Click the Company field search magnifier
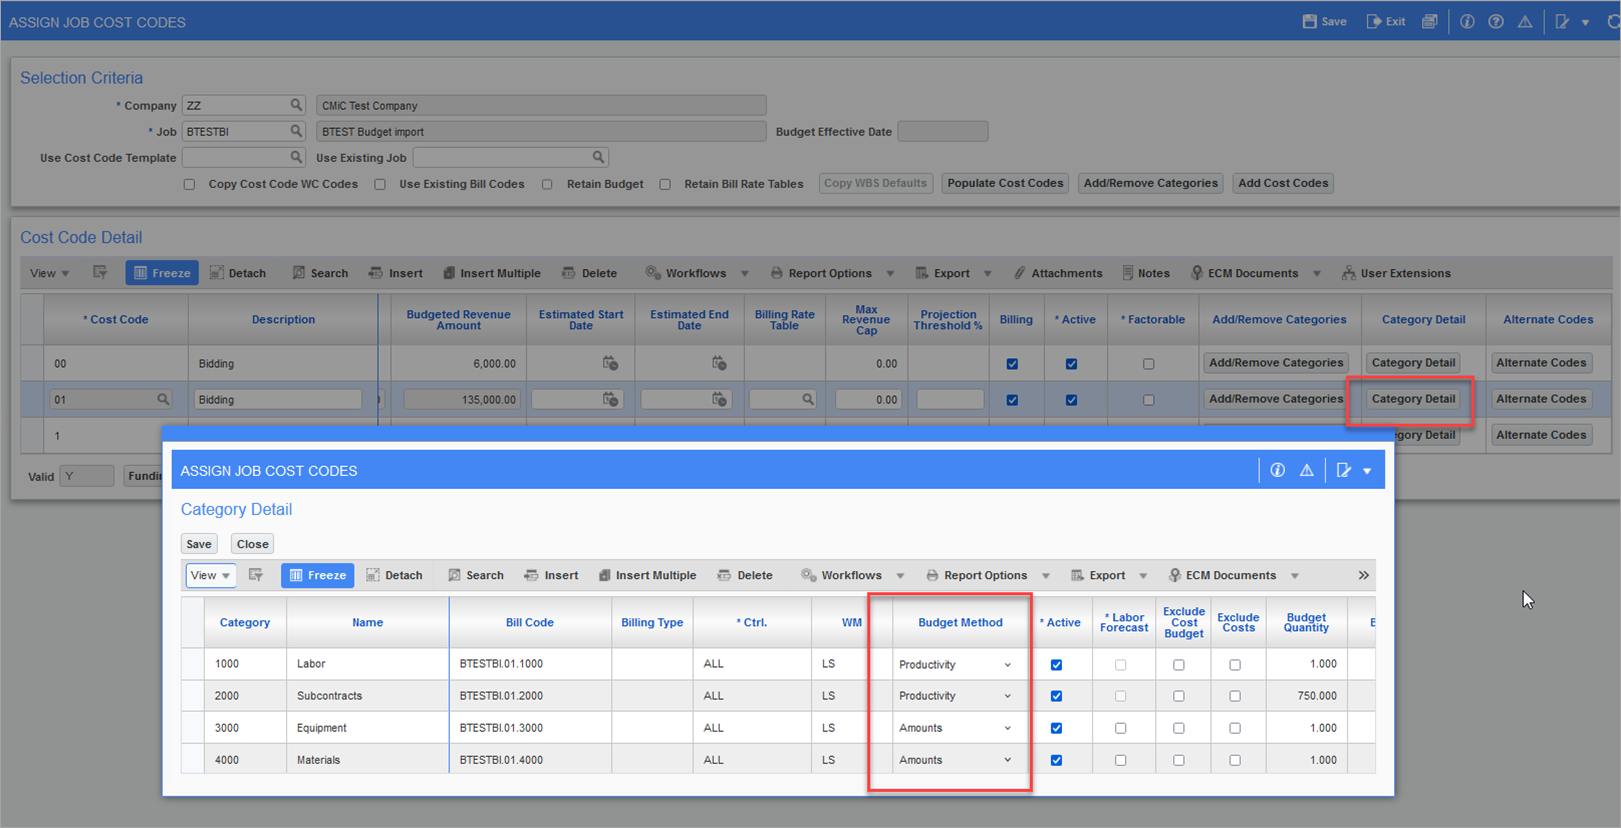The image size is (1621, 828). click(x=296, y=105)
